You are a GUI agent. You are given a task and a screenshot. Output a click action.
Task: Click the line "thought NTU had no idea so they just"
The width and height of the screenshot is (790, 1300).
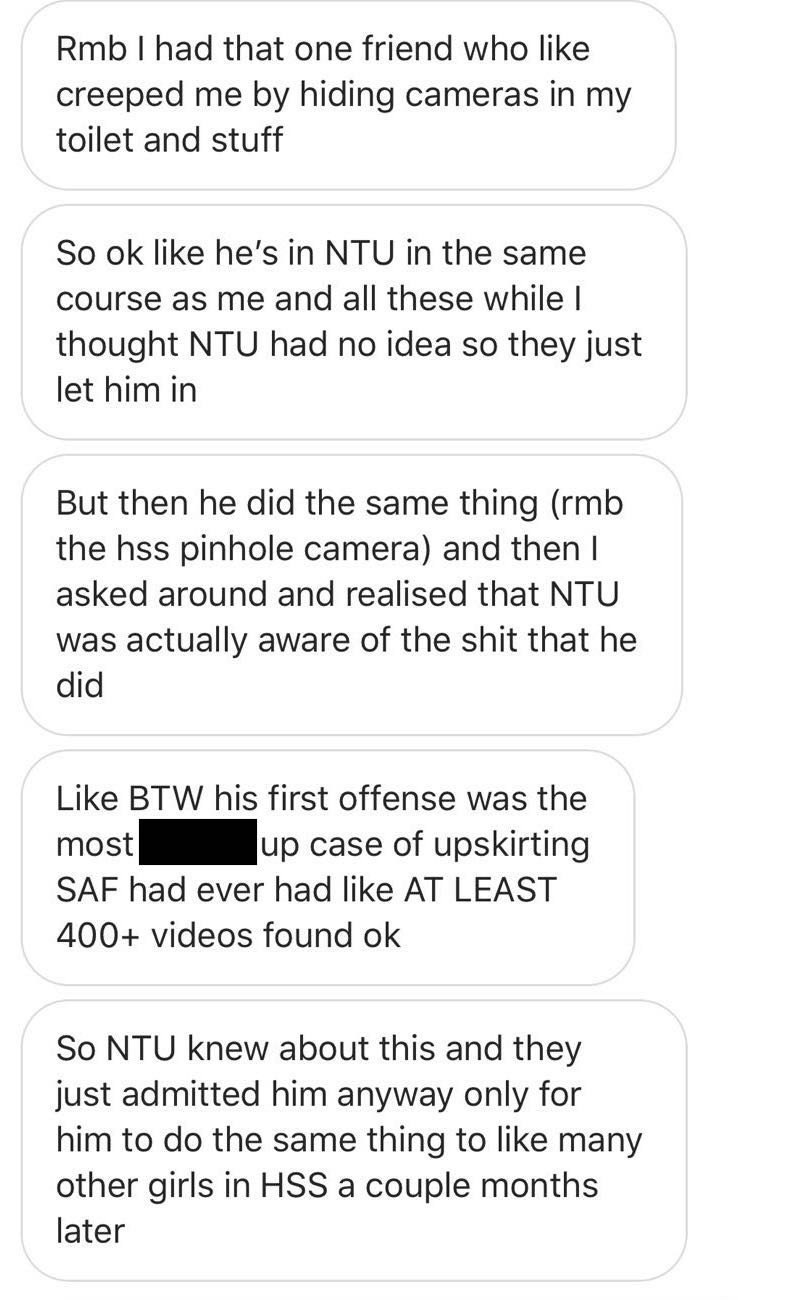click(x=348, y=344)
